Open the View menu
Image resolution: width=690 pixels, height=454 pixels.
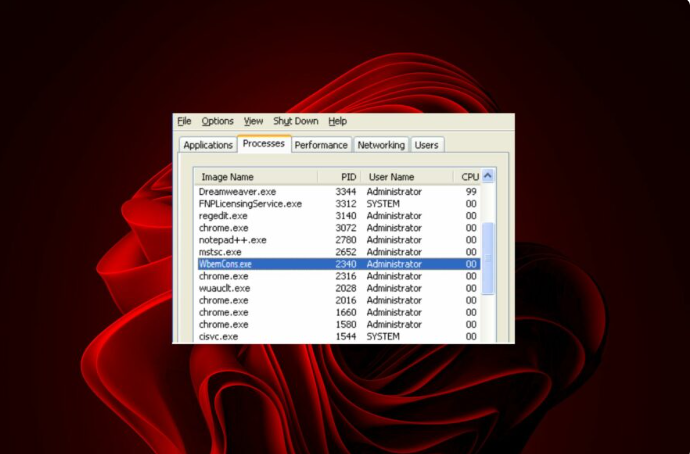[x=253, y=121]
